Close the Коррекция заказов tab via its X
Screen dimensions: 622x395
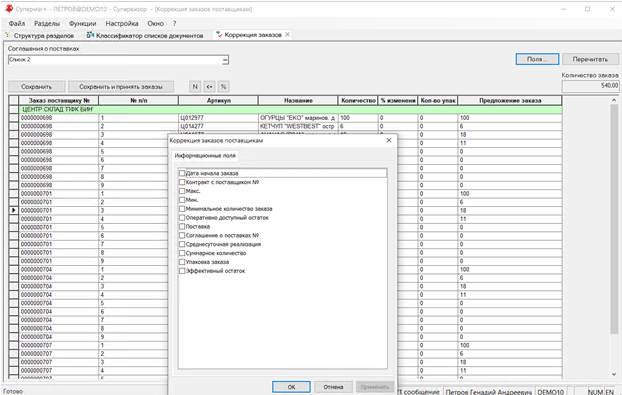[x=288, y=35]
